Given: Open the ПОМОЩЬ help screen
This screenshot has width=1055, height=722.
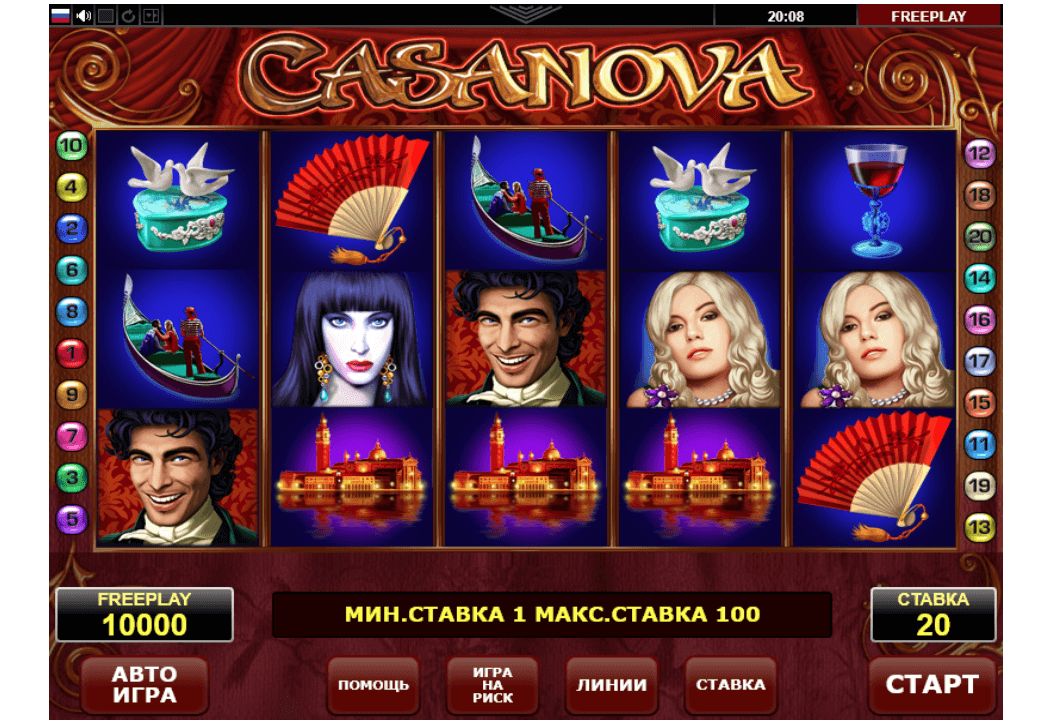Looking at the screenshot, I should tap(373, 685).
